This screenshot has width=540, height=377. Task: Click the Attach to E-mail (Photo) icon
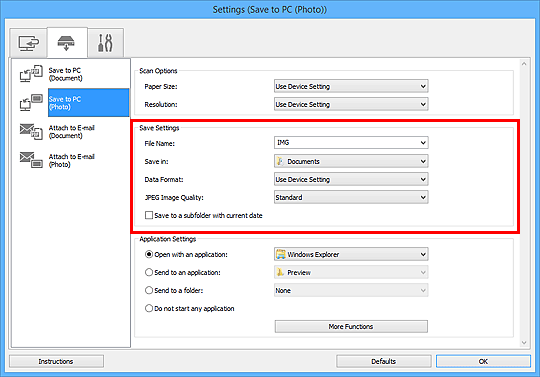31,160
